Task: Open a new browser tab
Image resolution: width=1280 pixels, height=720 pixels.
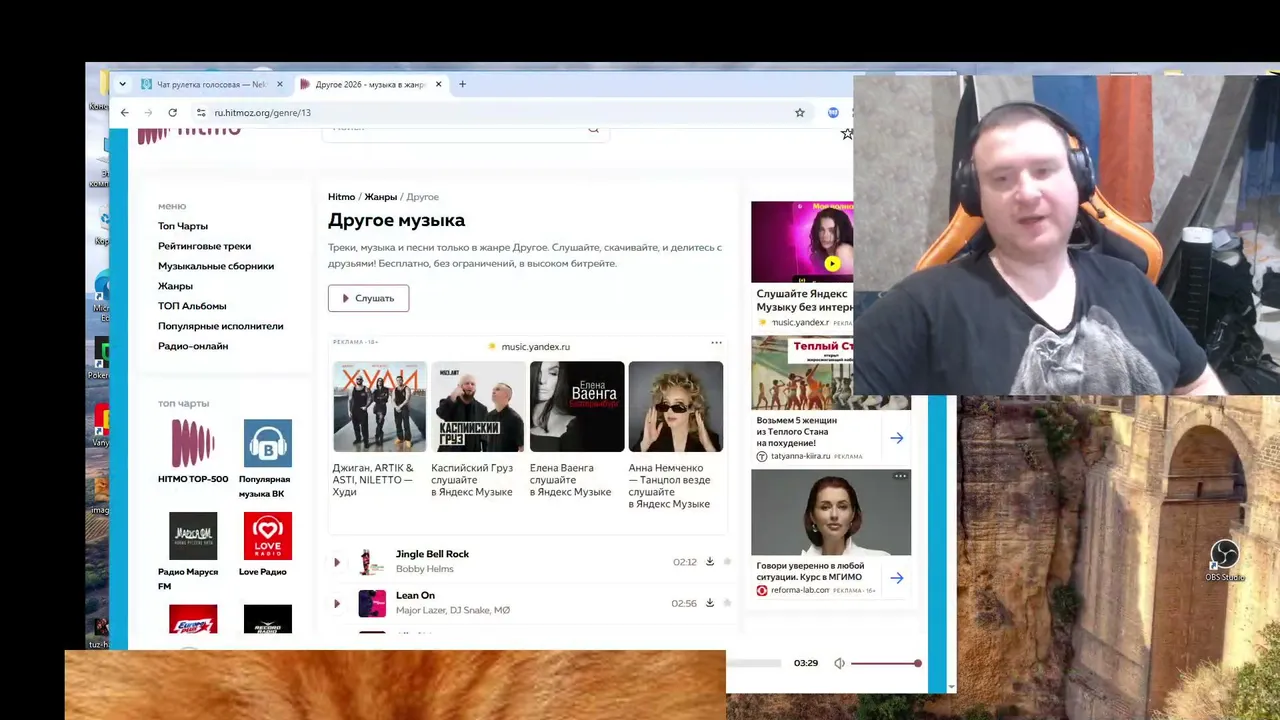Action: coord(462,84)
